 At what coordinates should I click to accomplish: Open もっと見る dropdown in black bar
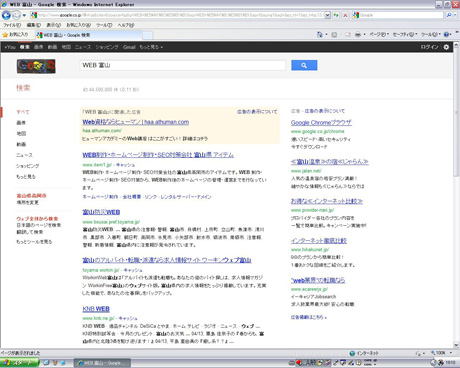(x=151, y=47)
